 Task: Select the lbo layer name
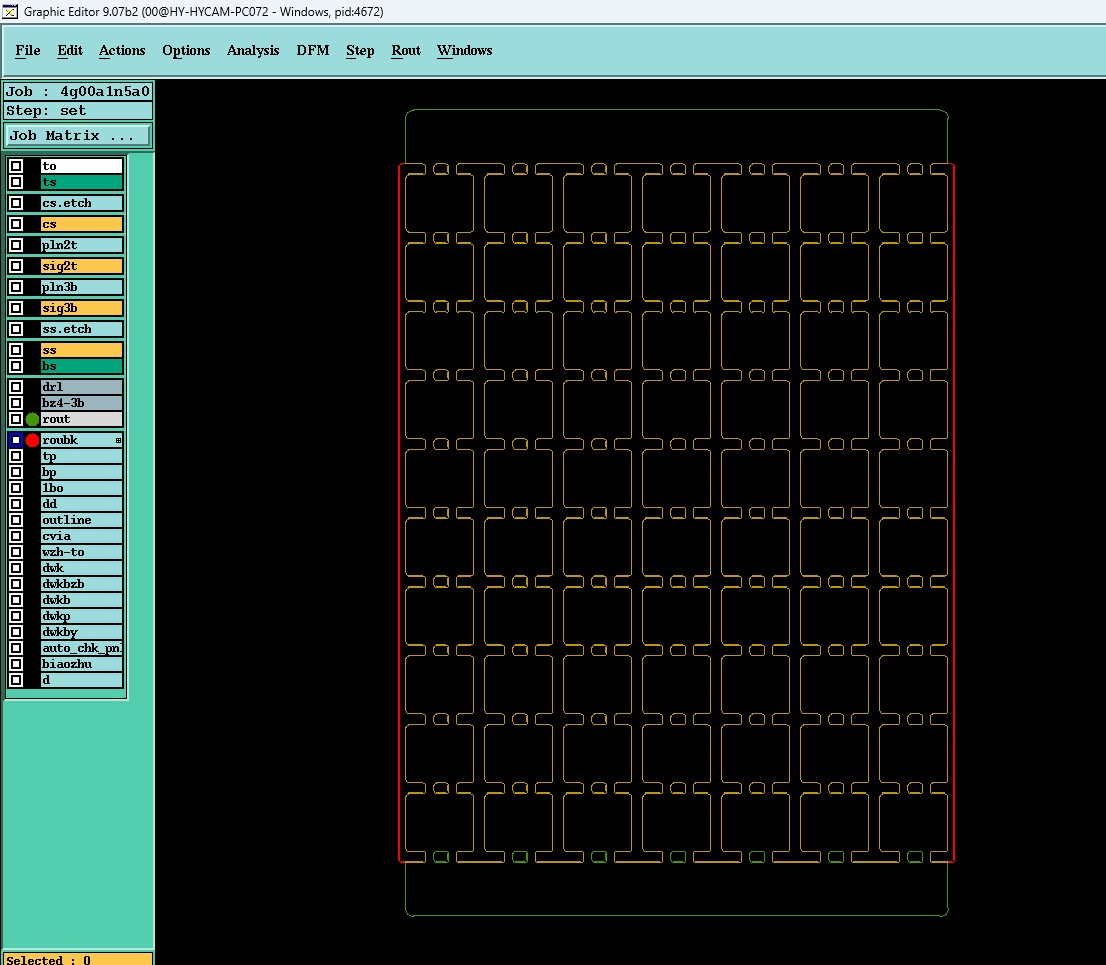(82, 489)
